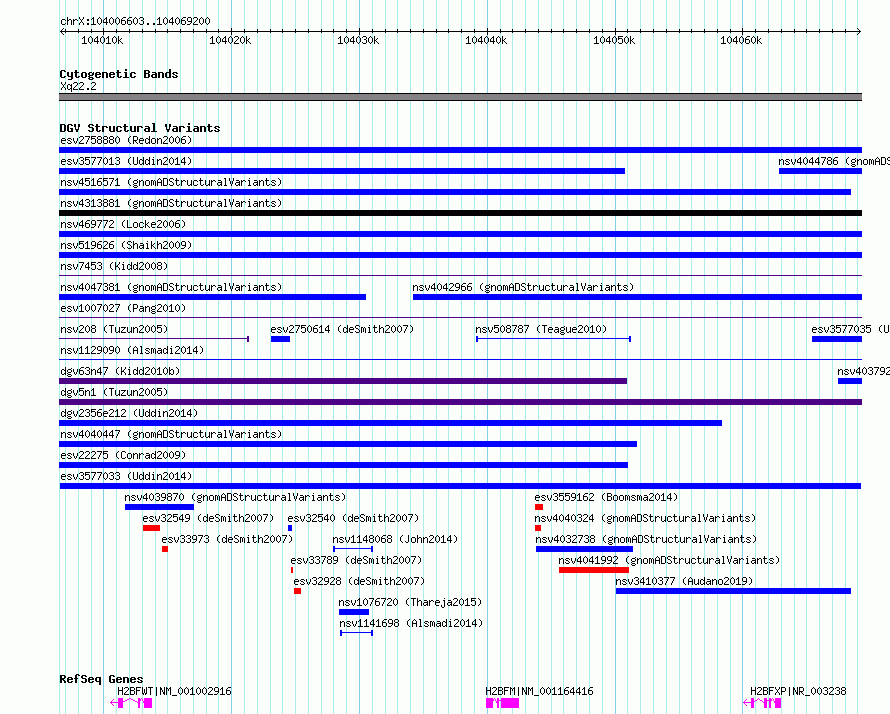Click the Cytogenetic Bands track title
The height and width of the screenshot is (714, 890).
click(119, 74)
